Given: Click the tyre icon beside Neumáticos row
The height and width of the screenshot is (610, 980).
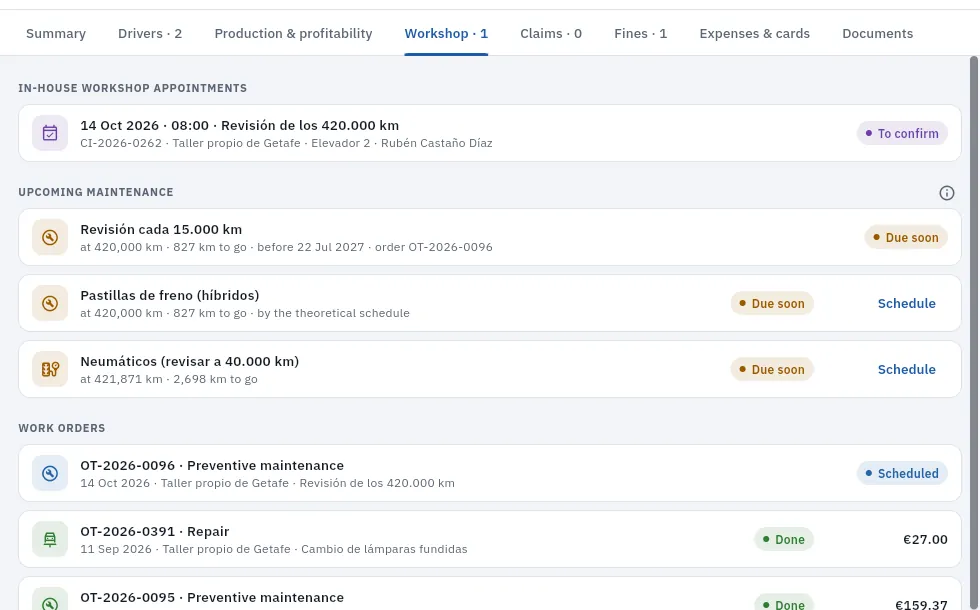Looking at the screenshot, I should pyautogui.click(x=50, y=369).
